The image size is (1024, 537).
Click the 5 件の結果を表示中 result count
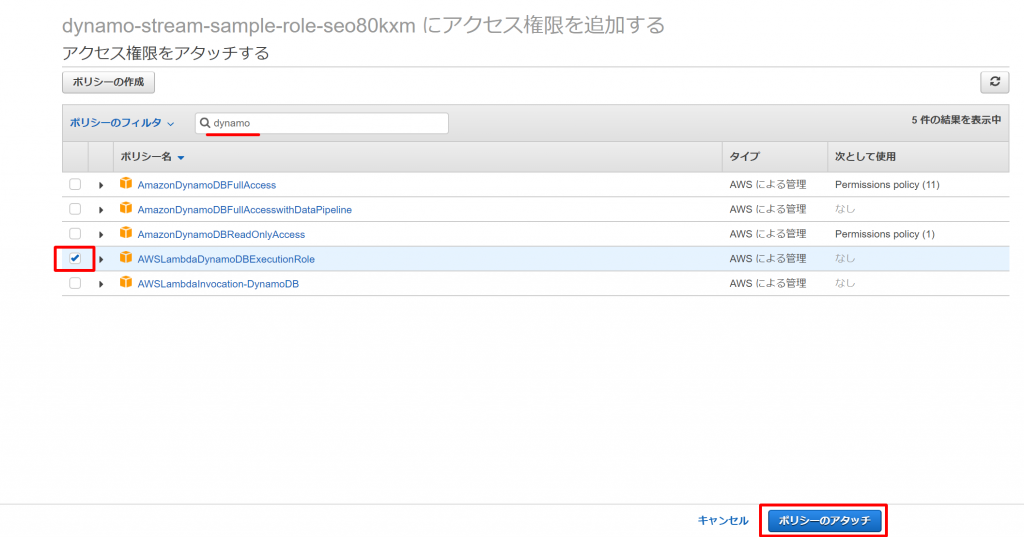point(956,120)
